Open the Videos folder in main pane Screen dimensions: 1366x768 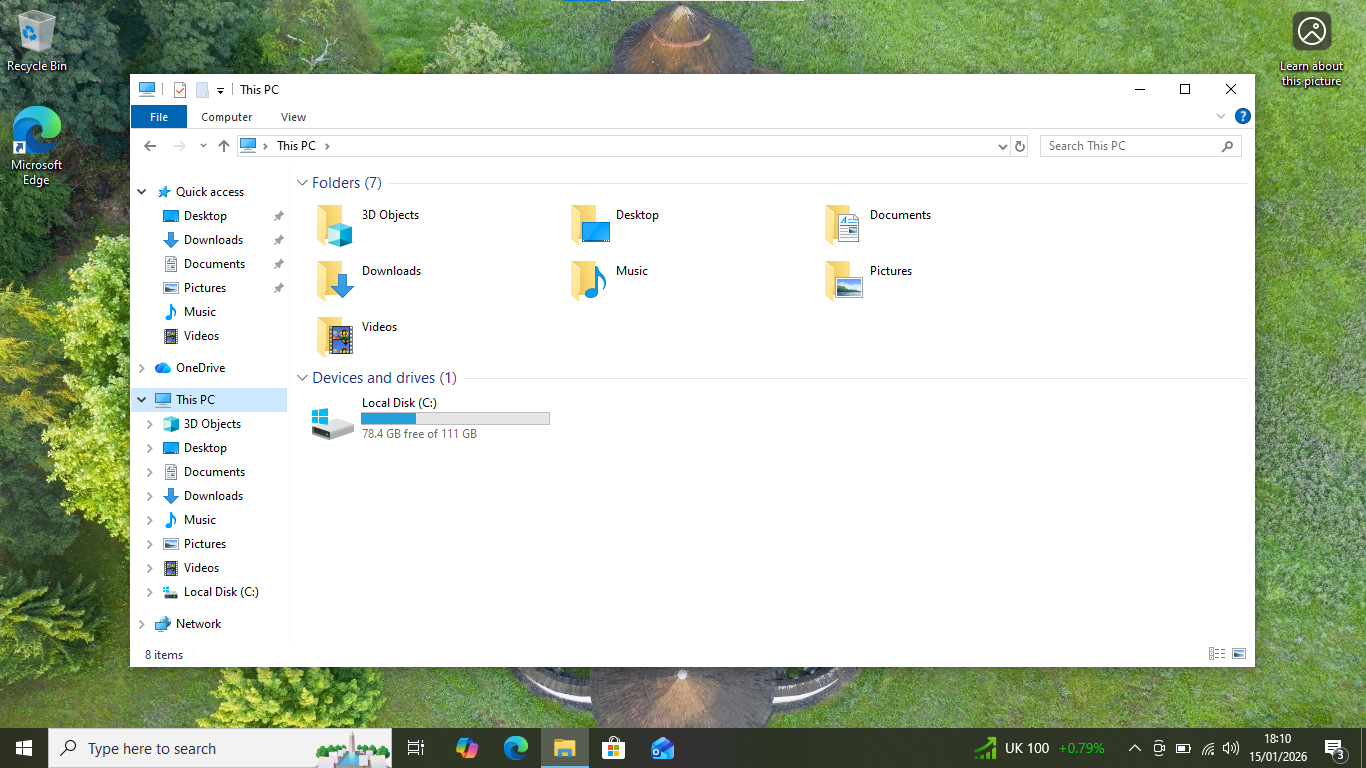pos(335,337)
